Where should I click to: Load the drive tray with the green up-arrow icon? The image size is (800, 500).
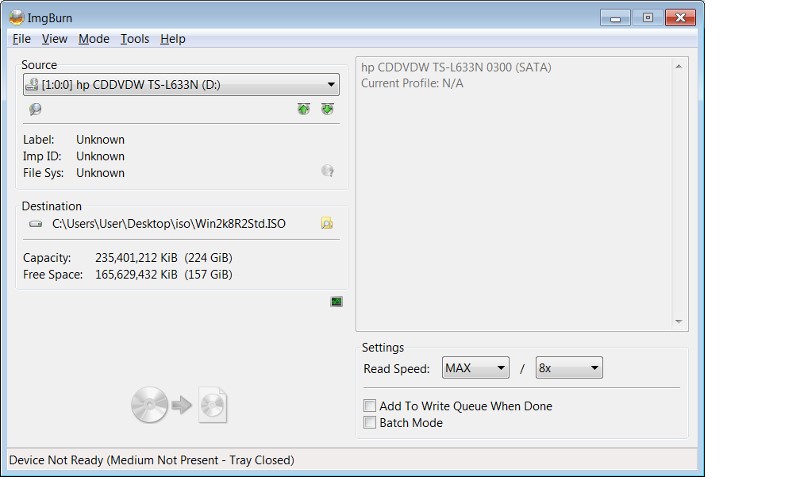click(304, 109)
